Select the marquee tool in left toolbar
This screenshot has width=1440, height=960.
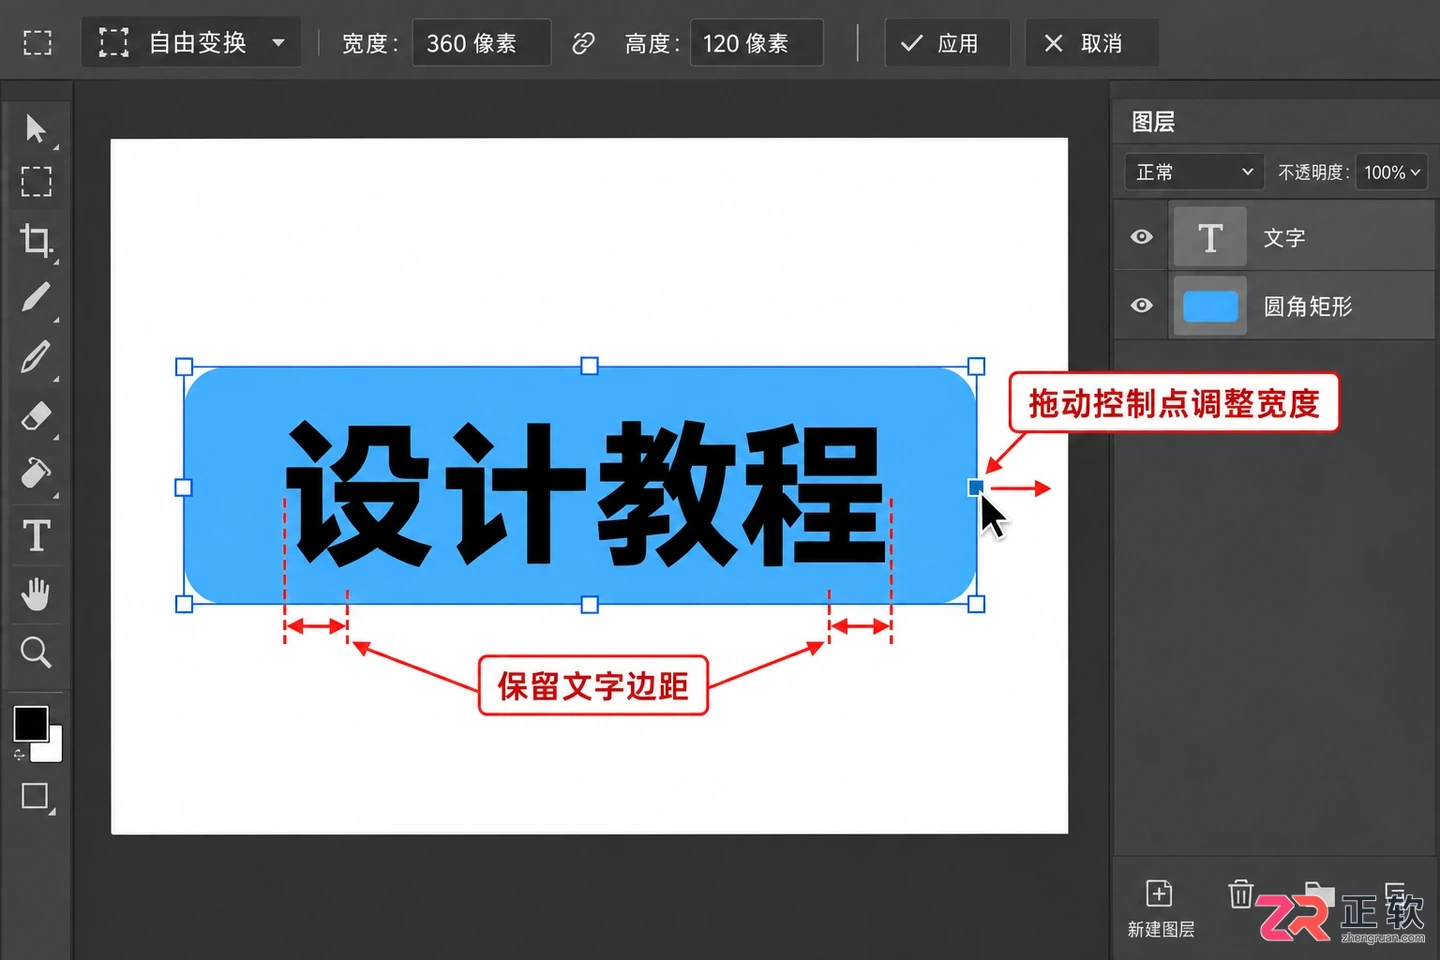tap(37, 182)
